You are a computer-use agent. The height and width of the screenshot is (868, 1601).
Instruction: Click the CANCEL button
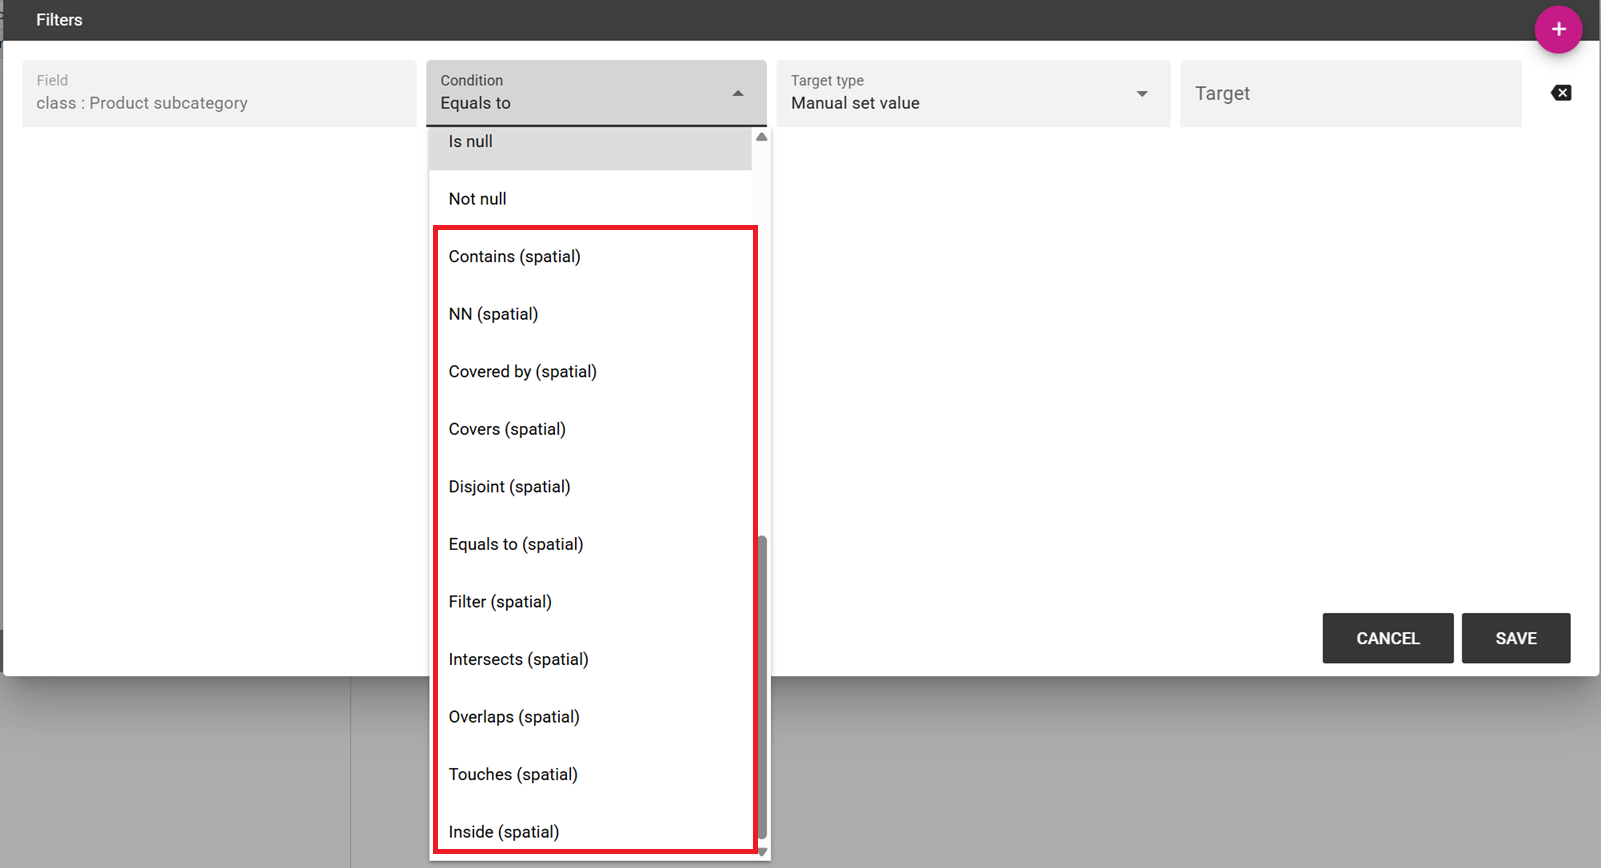pyautogui.click(x=1387, y=638)
